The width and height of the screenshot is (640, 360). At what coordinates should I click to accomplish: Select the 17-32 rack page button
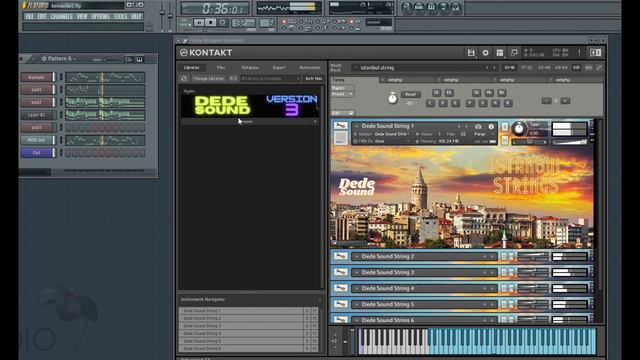(527, 67)
